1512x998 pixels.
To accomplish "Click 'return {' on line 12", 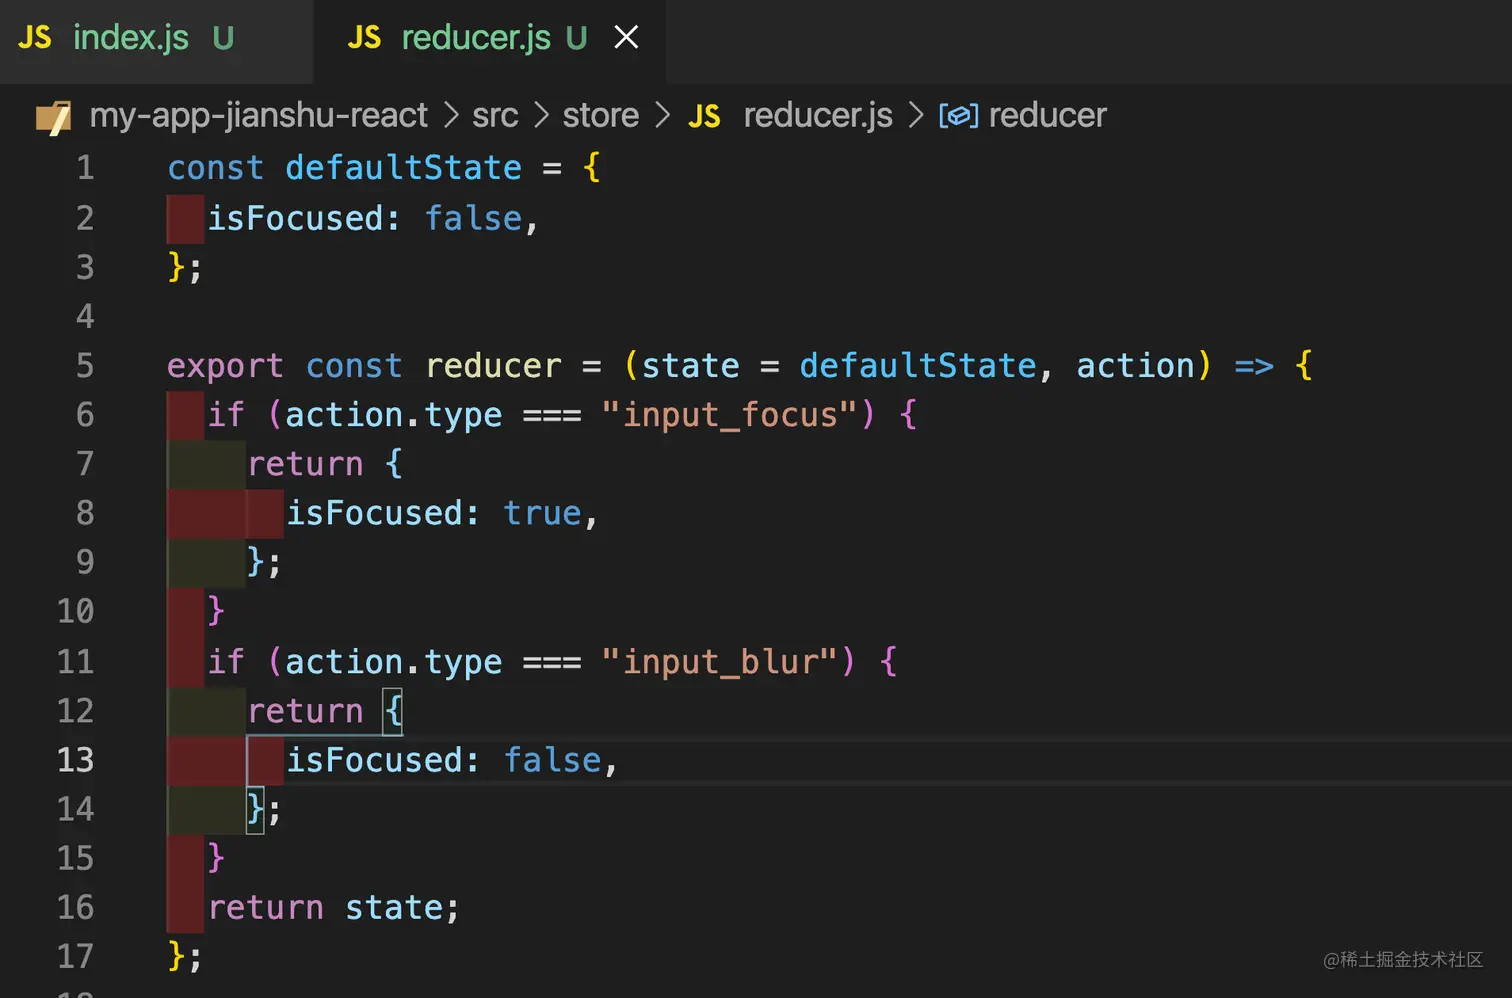I will pos(325,711).
